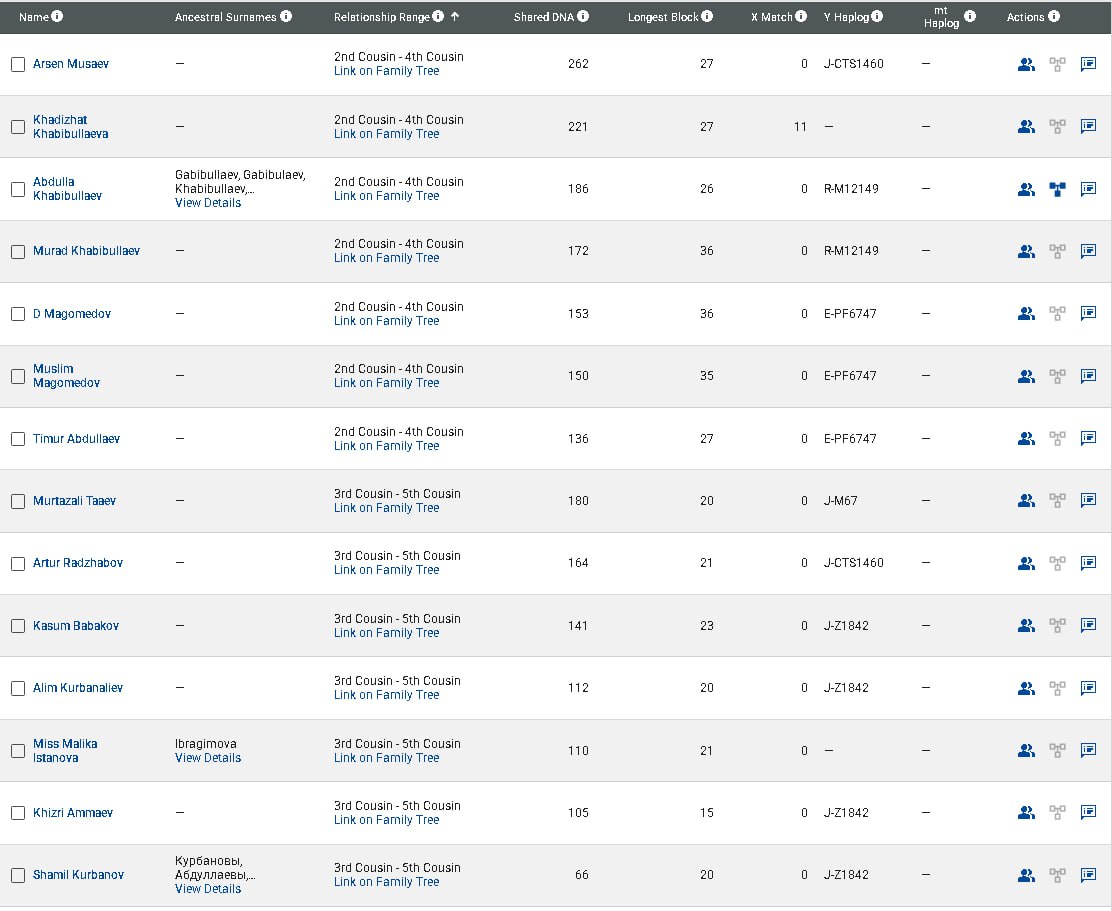Sort by Longest Block column header

tap(663, 16)
